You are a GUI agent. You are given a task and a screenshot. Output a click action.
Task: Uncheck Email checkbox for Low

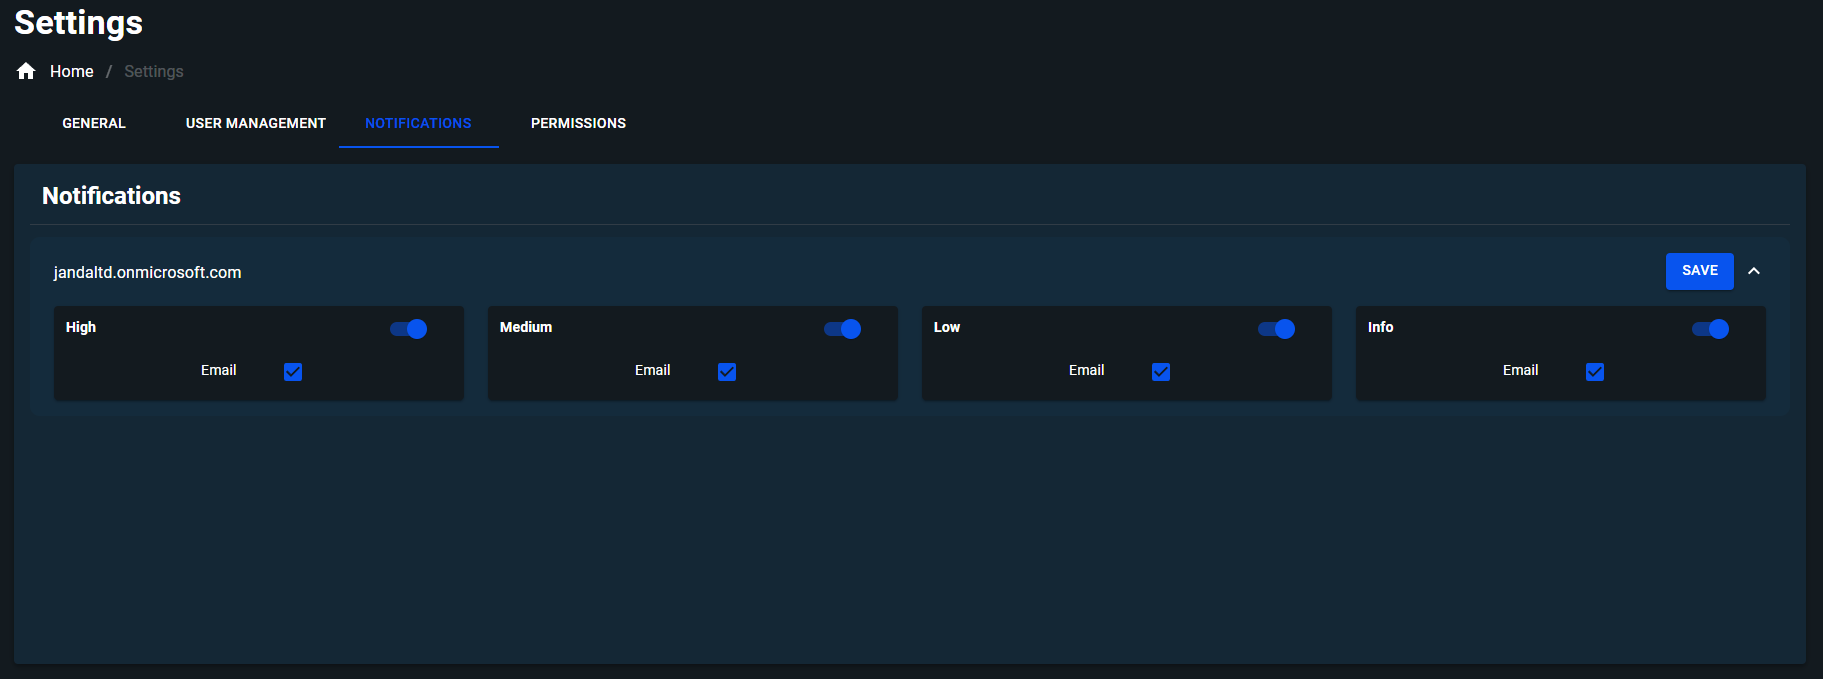[x=1161, y=372]
